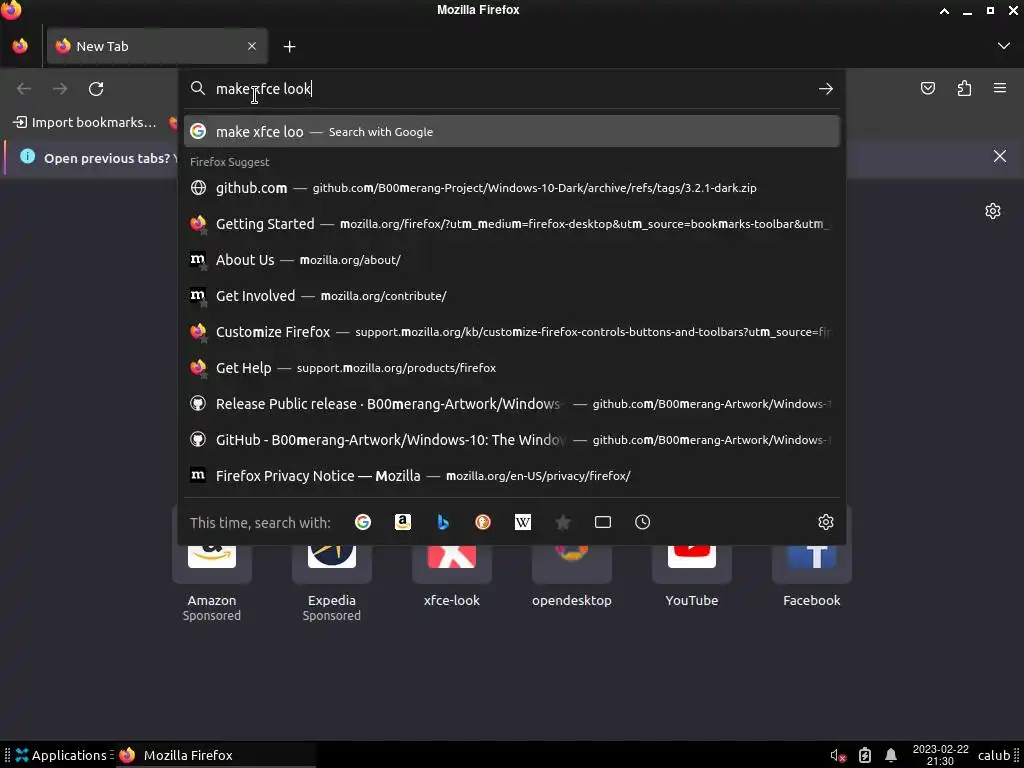Search bookmarks using the star icon
1024x768 pixels.
(563, 522)
